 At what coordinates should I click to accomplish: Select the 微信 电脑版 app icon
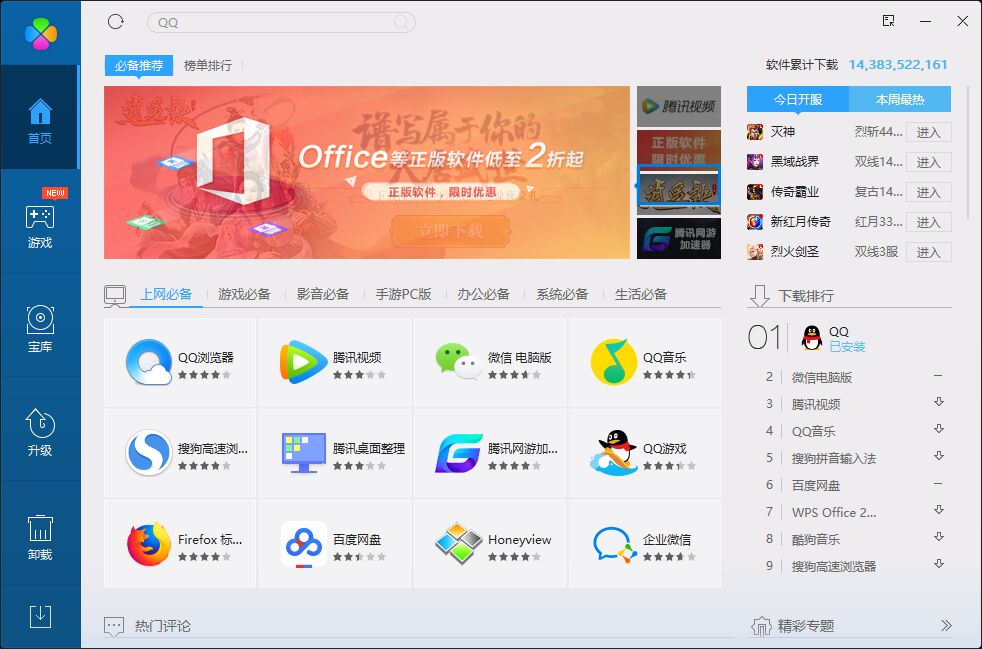click(x=458, y=362)
